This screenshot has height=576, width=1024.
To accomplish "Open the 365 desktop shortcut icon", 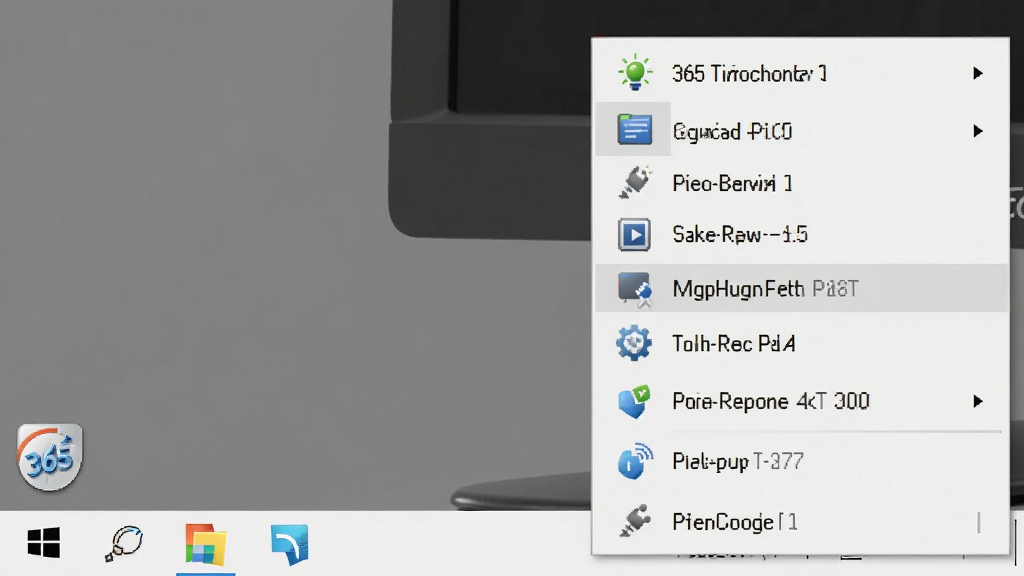I will (x=50, y=457).
